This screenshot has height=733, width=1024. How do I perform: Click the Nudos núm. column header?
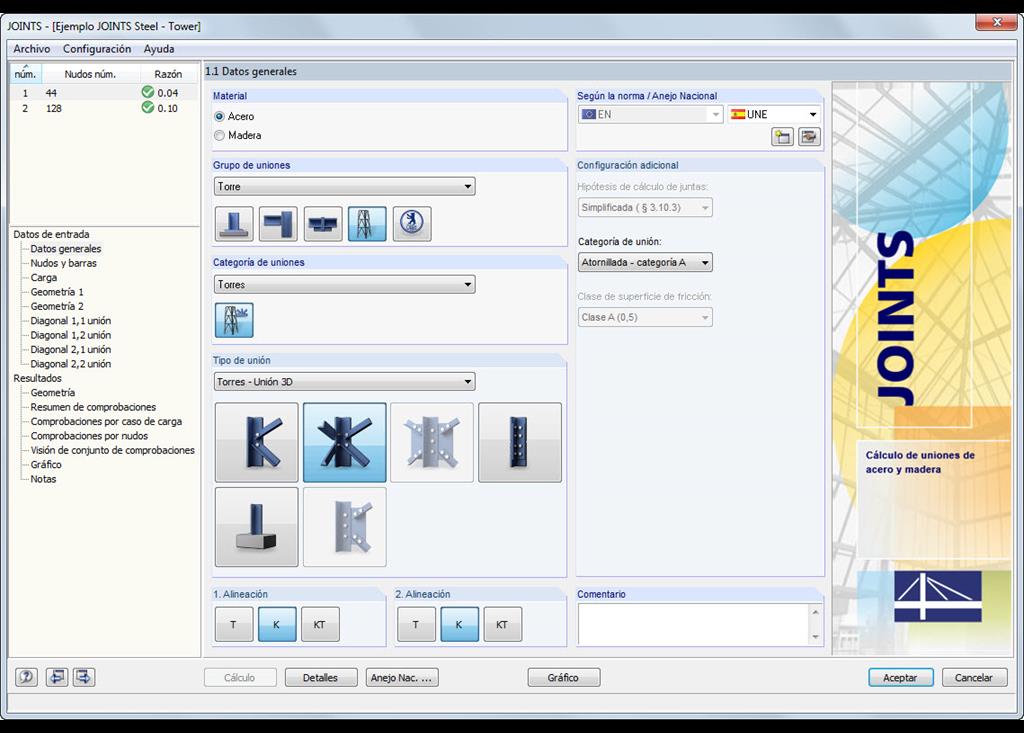90,74
